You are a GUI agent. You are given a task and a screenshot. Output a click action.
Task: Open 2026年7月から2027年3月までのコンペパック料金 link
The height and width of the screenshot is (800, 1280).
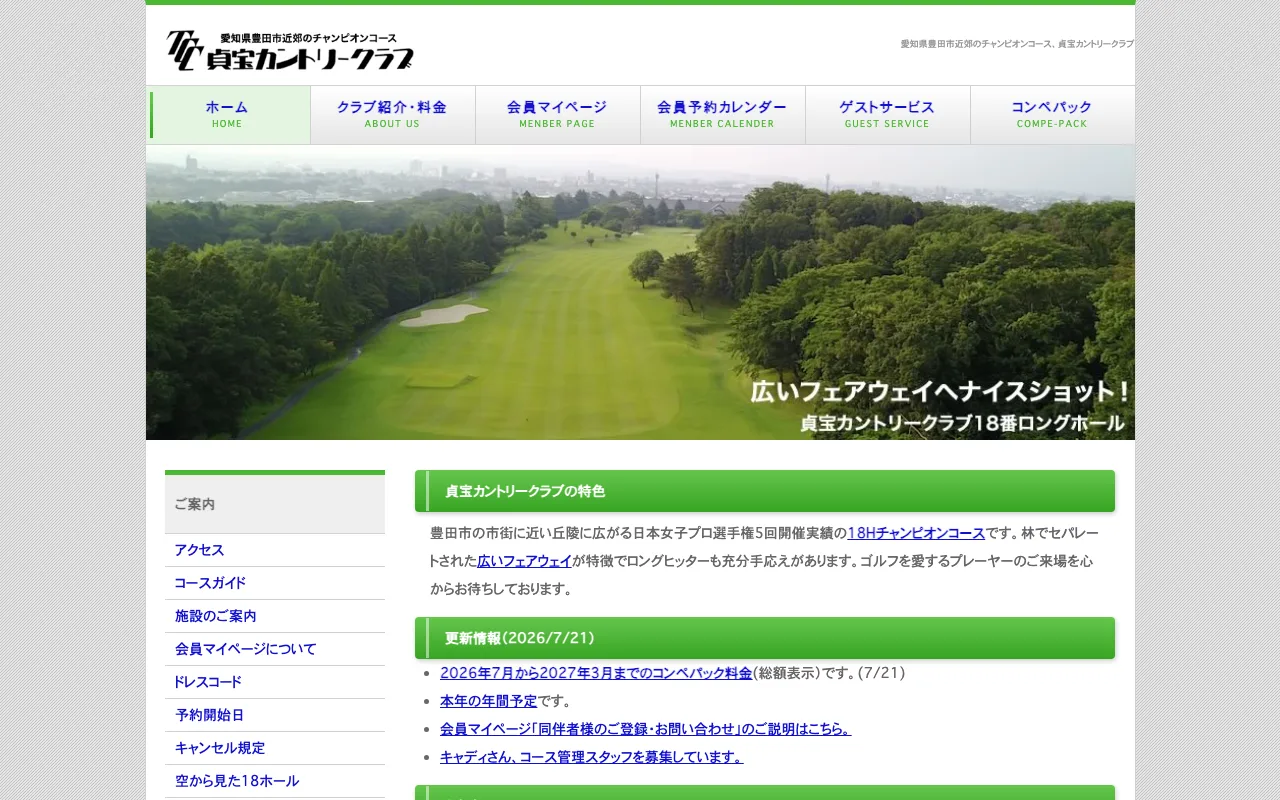pos(596,673)
